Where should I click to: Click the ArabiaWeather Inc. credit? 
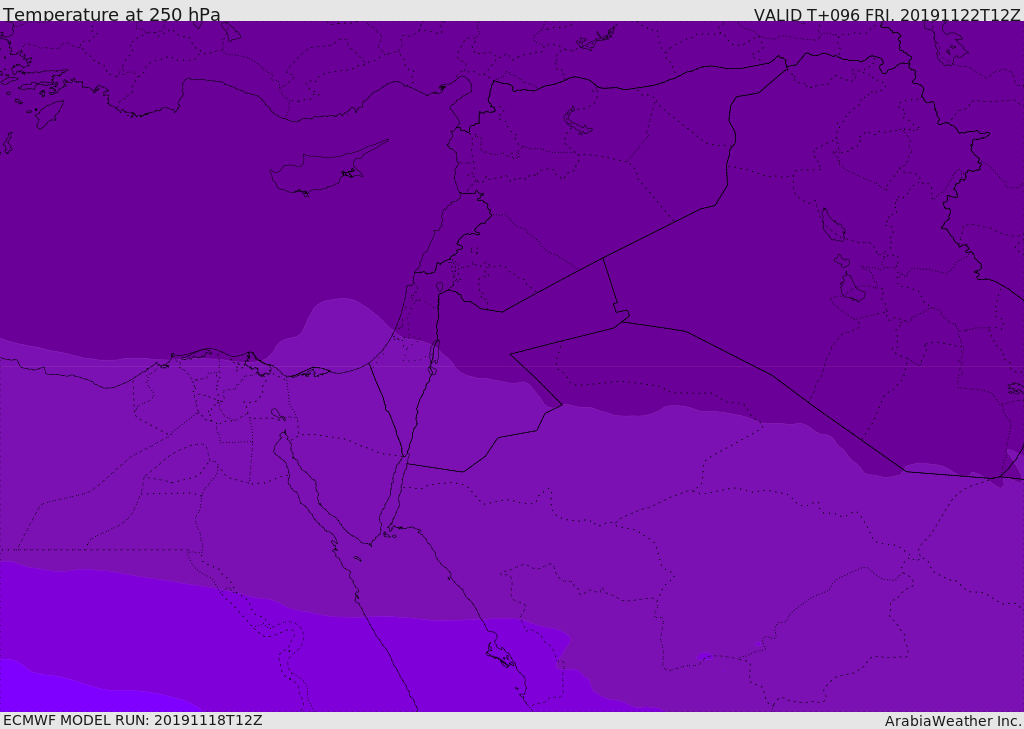point(953,720)
